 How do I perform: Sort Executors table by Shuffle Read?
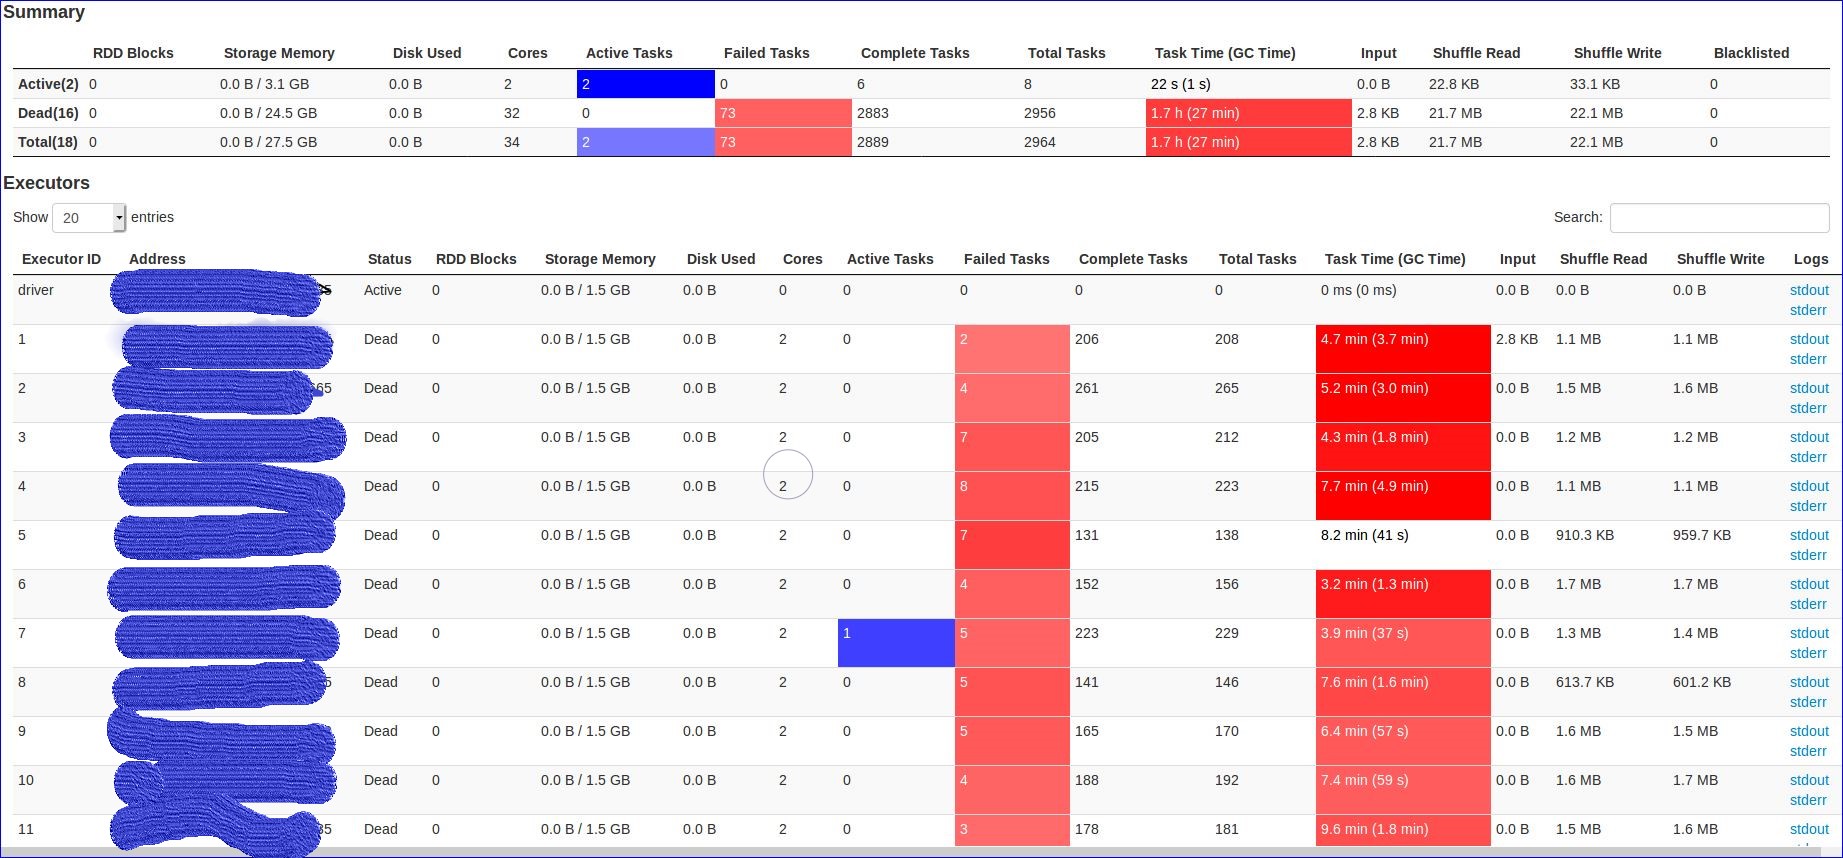(1603, 259)
